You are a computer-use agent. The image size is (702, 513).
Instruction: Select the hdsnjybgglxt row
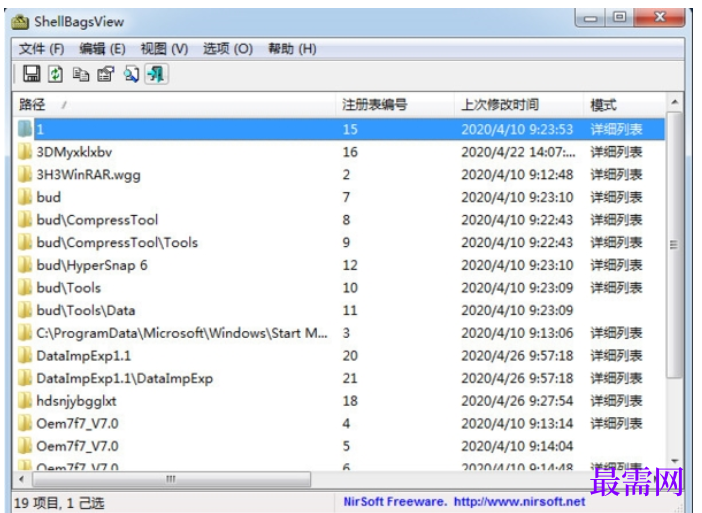[339, 400]
